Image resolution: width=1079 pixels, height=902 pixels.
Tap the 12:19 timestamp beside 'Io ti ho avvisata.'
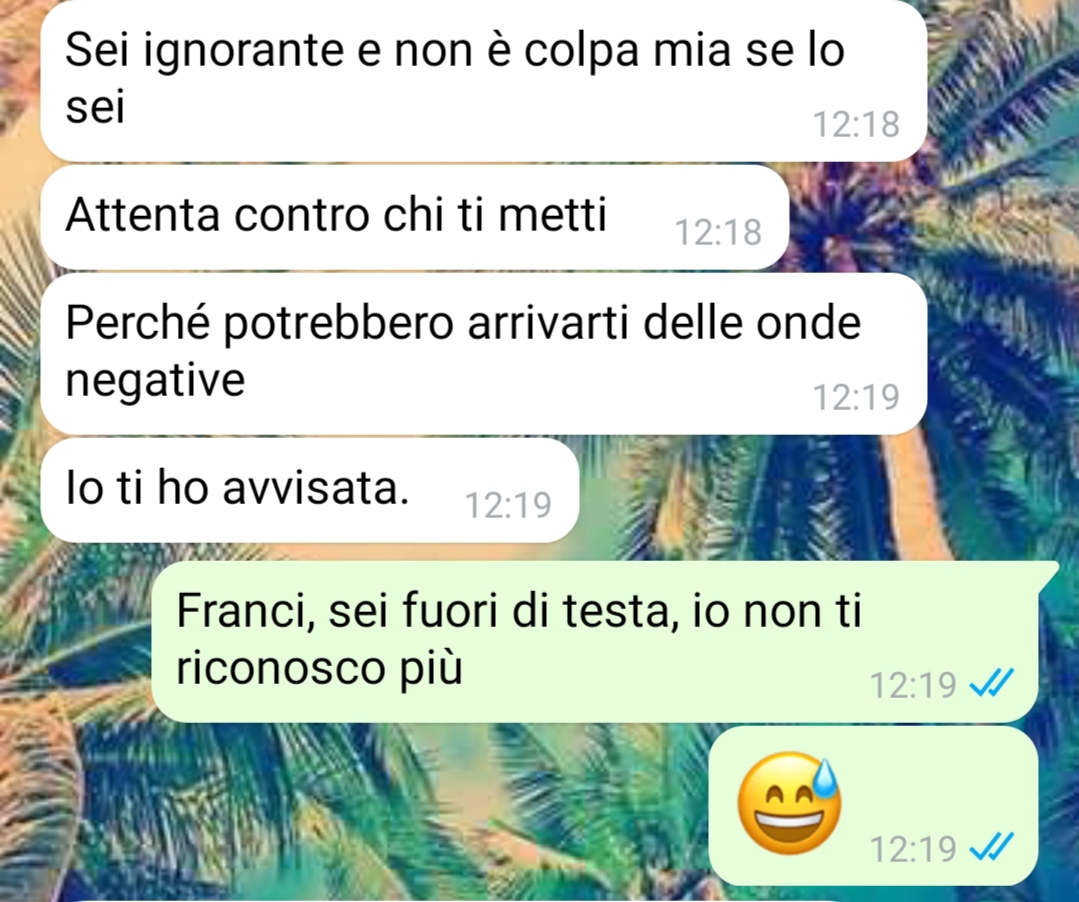509,505
